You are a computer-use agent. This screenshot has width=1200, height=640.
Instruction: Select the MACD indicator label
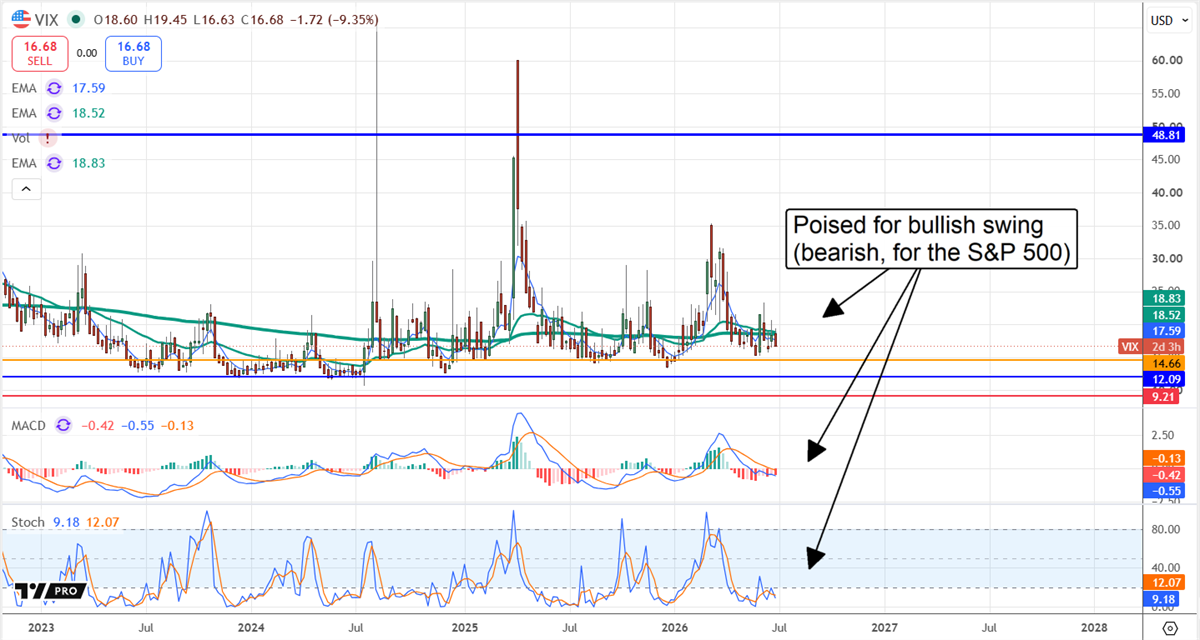pyautogui.click(x=29, y=426)
